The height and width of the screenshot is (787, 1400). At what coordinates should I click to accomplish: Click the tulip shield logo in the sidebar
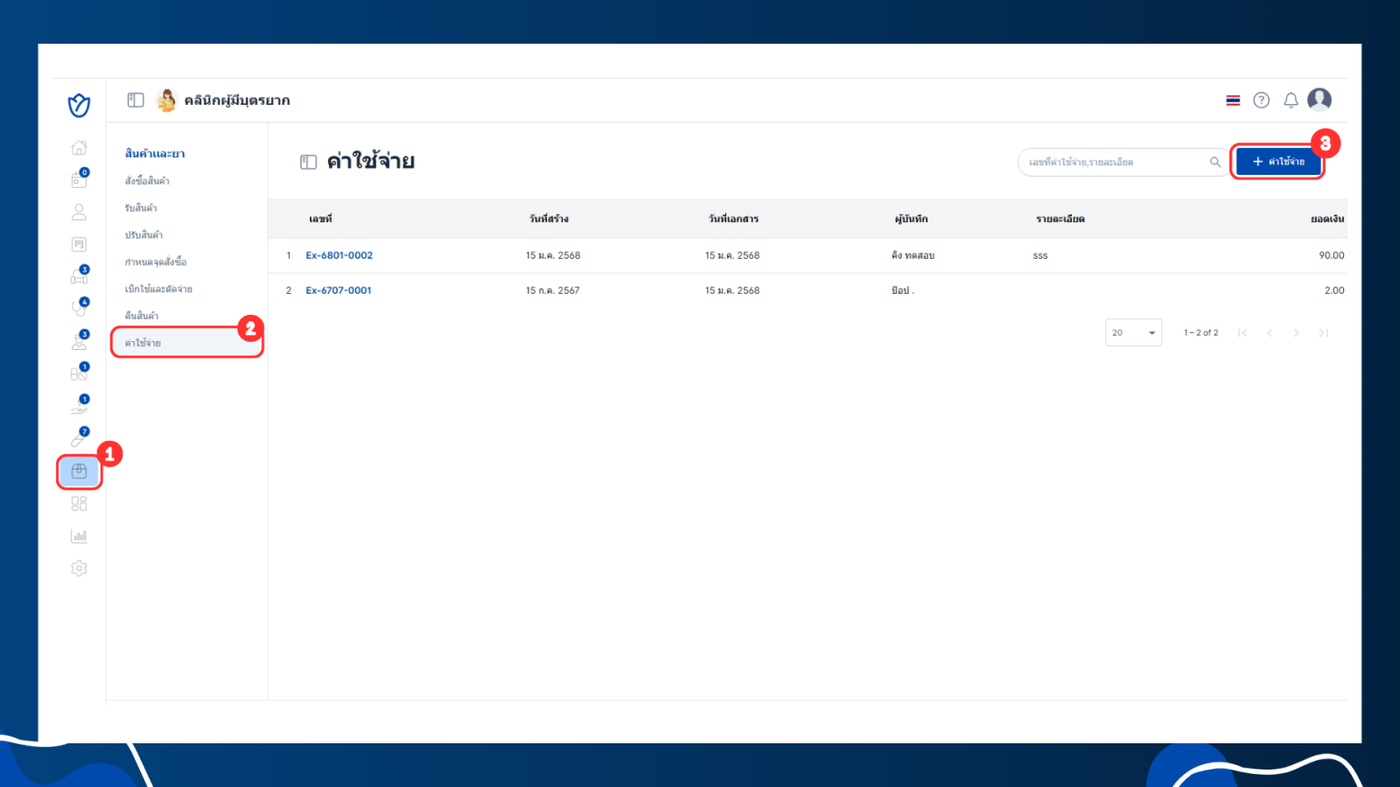(x=79, y=104)
